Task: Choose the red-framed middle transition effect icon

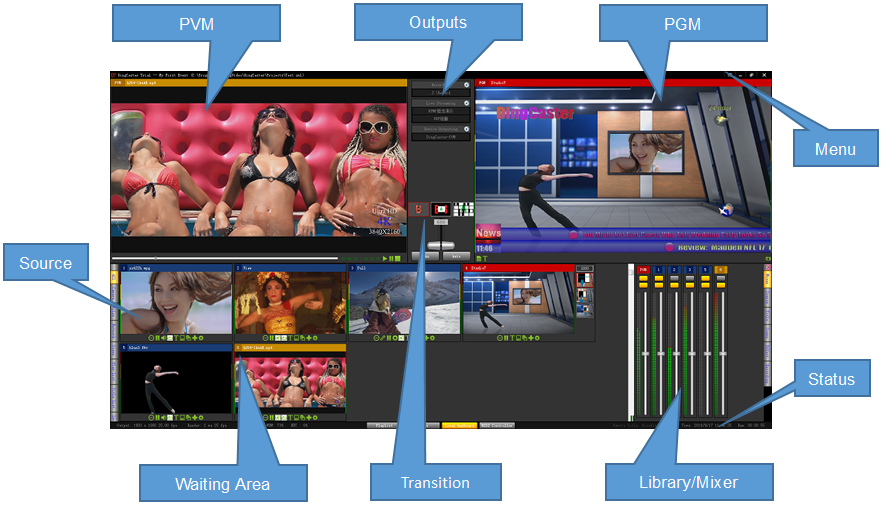Action: coord(440,210)
